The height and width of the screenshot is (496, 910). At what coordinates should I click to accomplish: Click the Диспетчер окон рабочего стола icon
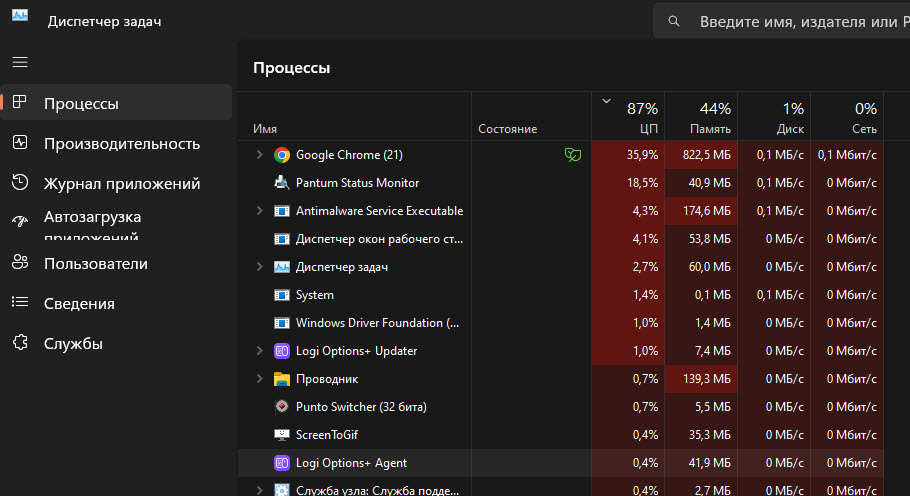281,238
